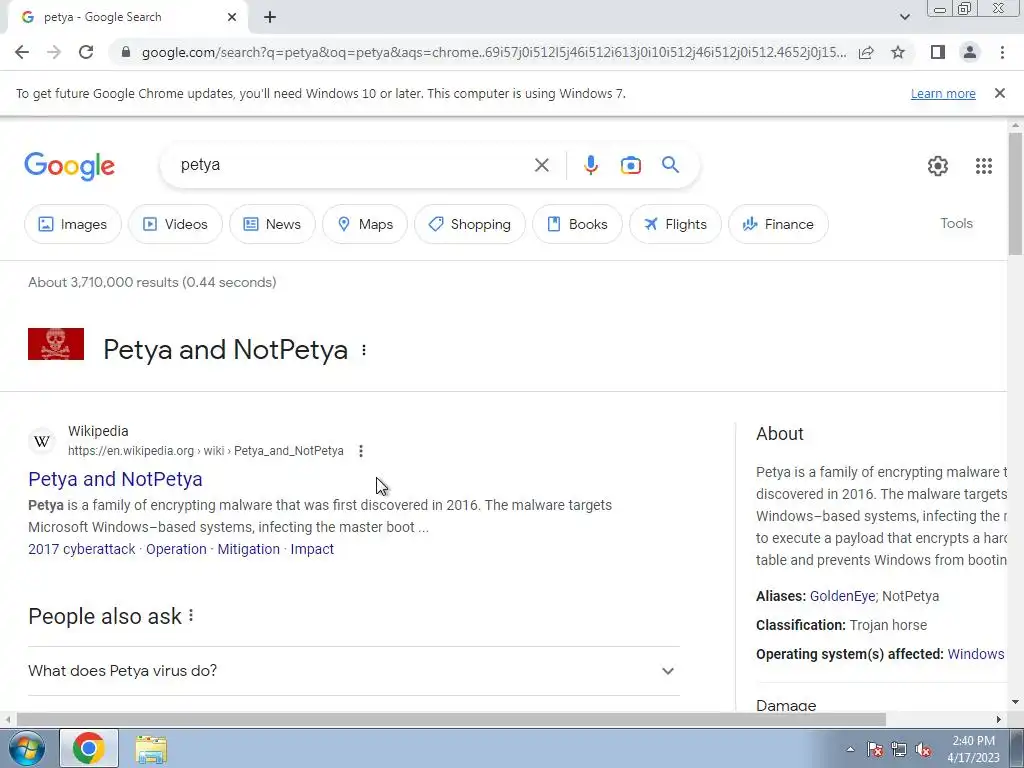Image resolution: width=1024 pixels, height=768 pixels.
Task: Expand What does Petya virus do question
Action: pyautogui.click(x=354, y=671)
